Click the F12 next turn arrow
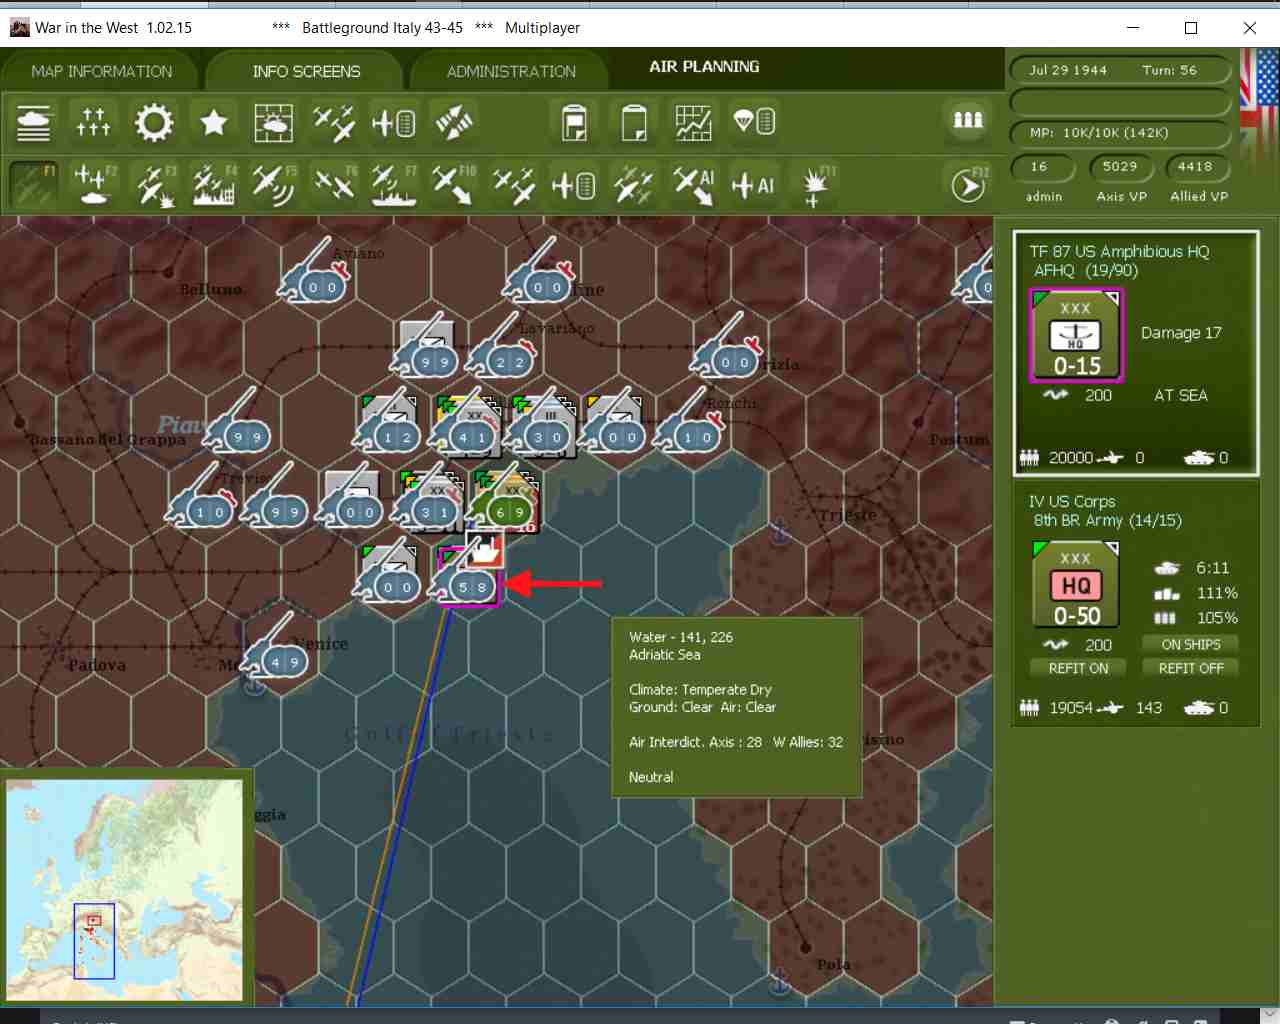This screenshot has width=1280, height=1024. (968, 185)
